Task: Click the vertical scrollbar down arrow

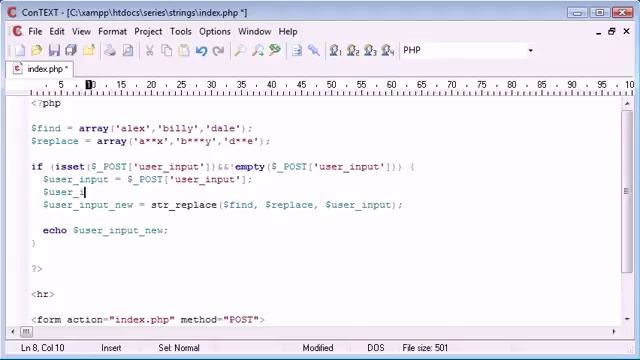Action: [x=627, y=319]
